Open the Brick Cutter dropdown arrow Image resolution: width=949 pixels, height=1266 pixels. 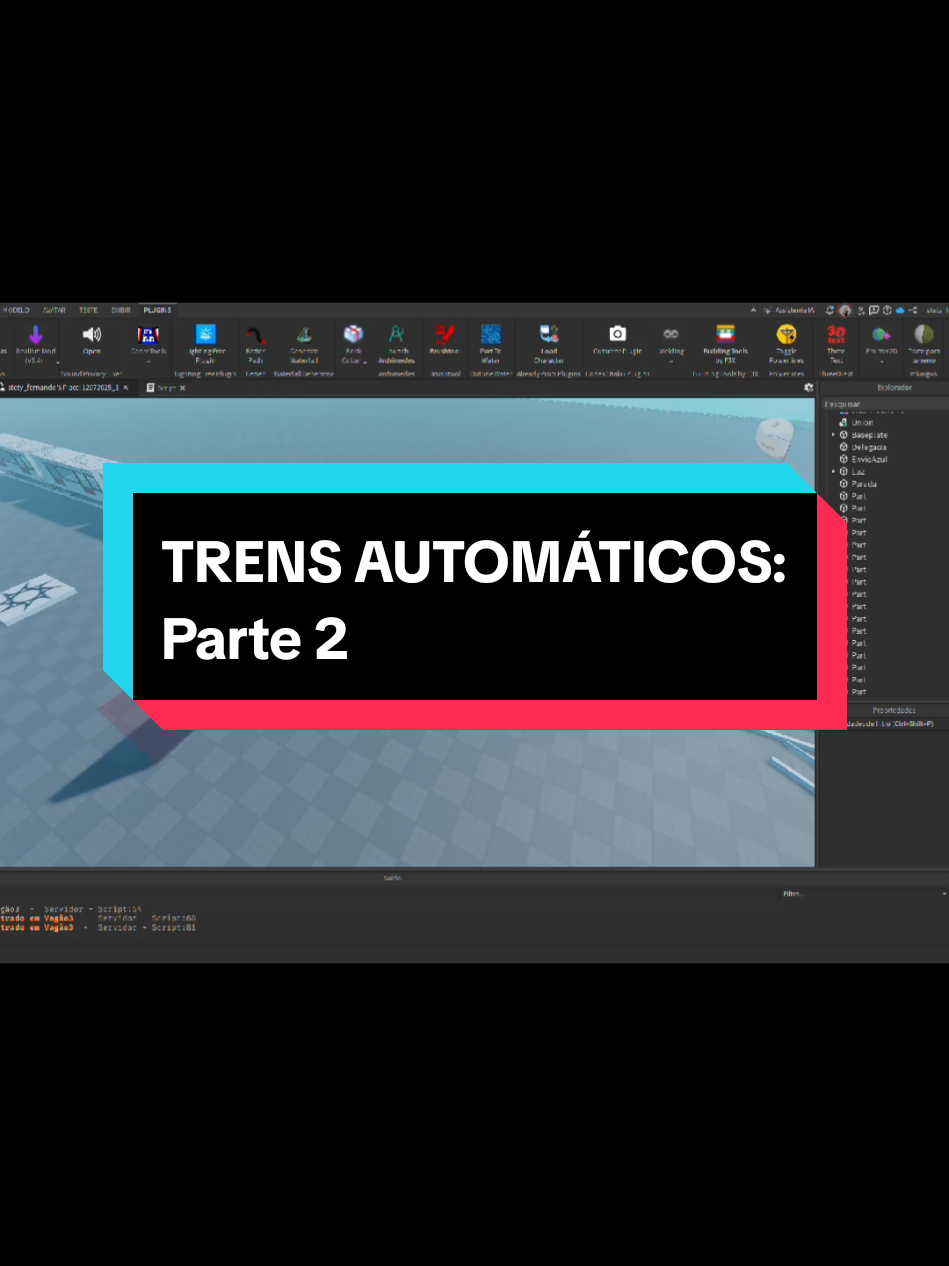[x=365, y=362]
